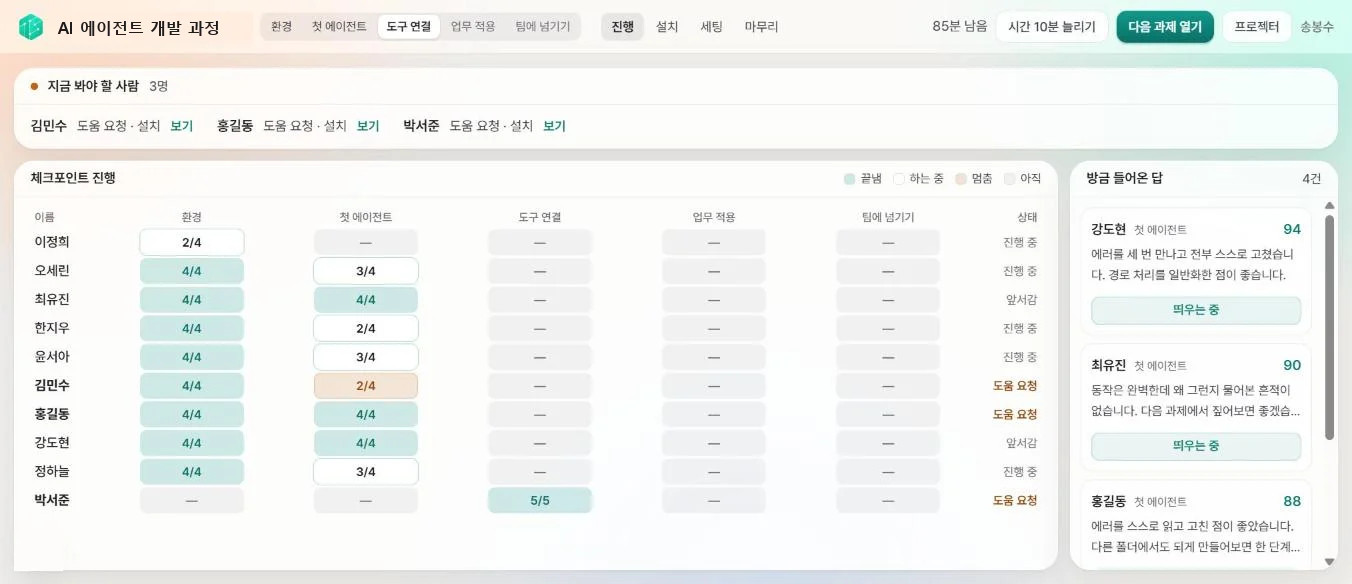Screen dimensions: 1352x584
Task: Select the 한지우 row name
Action: coord(52,328)
